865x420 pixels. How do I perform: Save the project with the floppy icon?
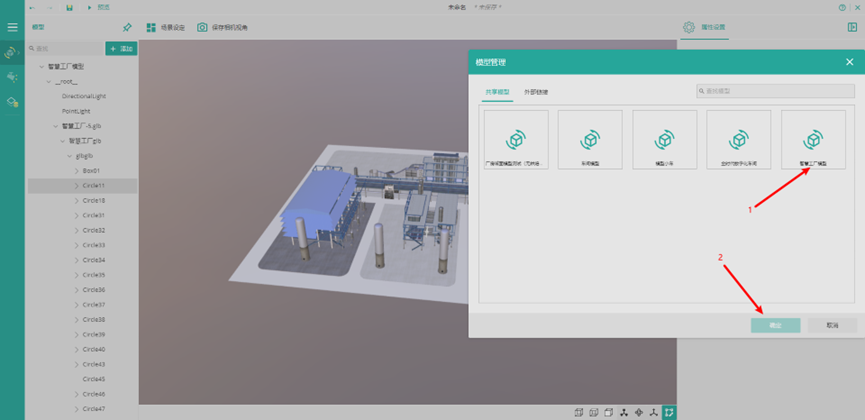click(70, 8)
